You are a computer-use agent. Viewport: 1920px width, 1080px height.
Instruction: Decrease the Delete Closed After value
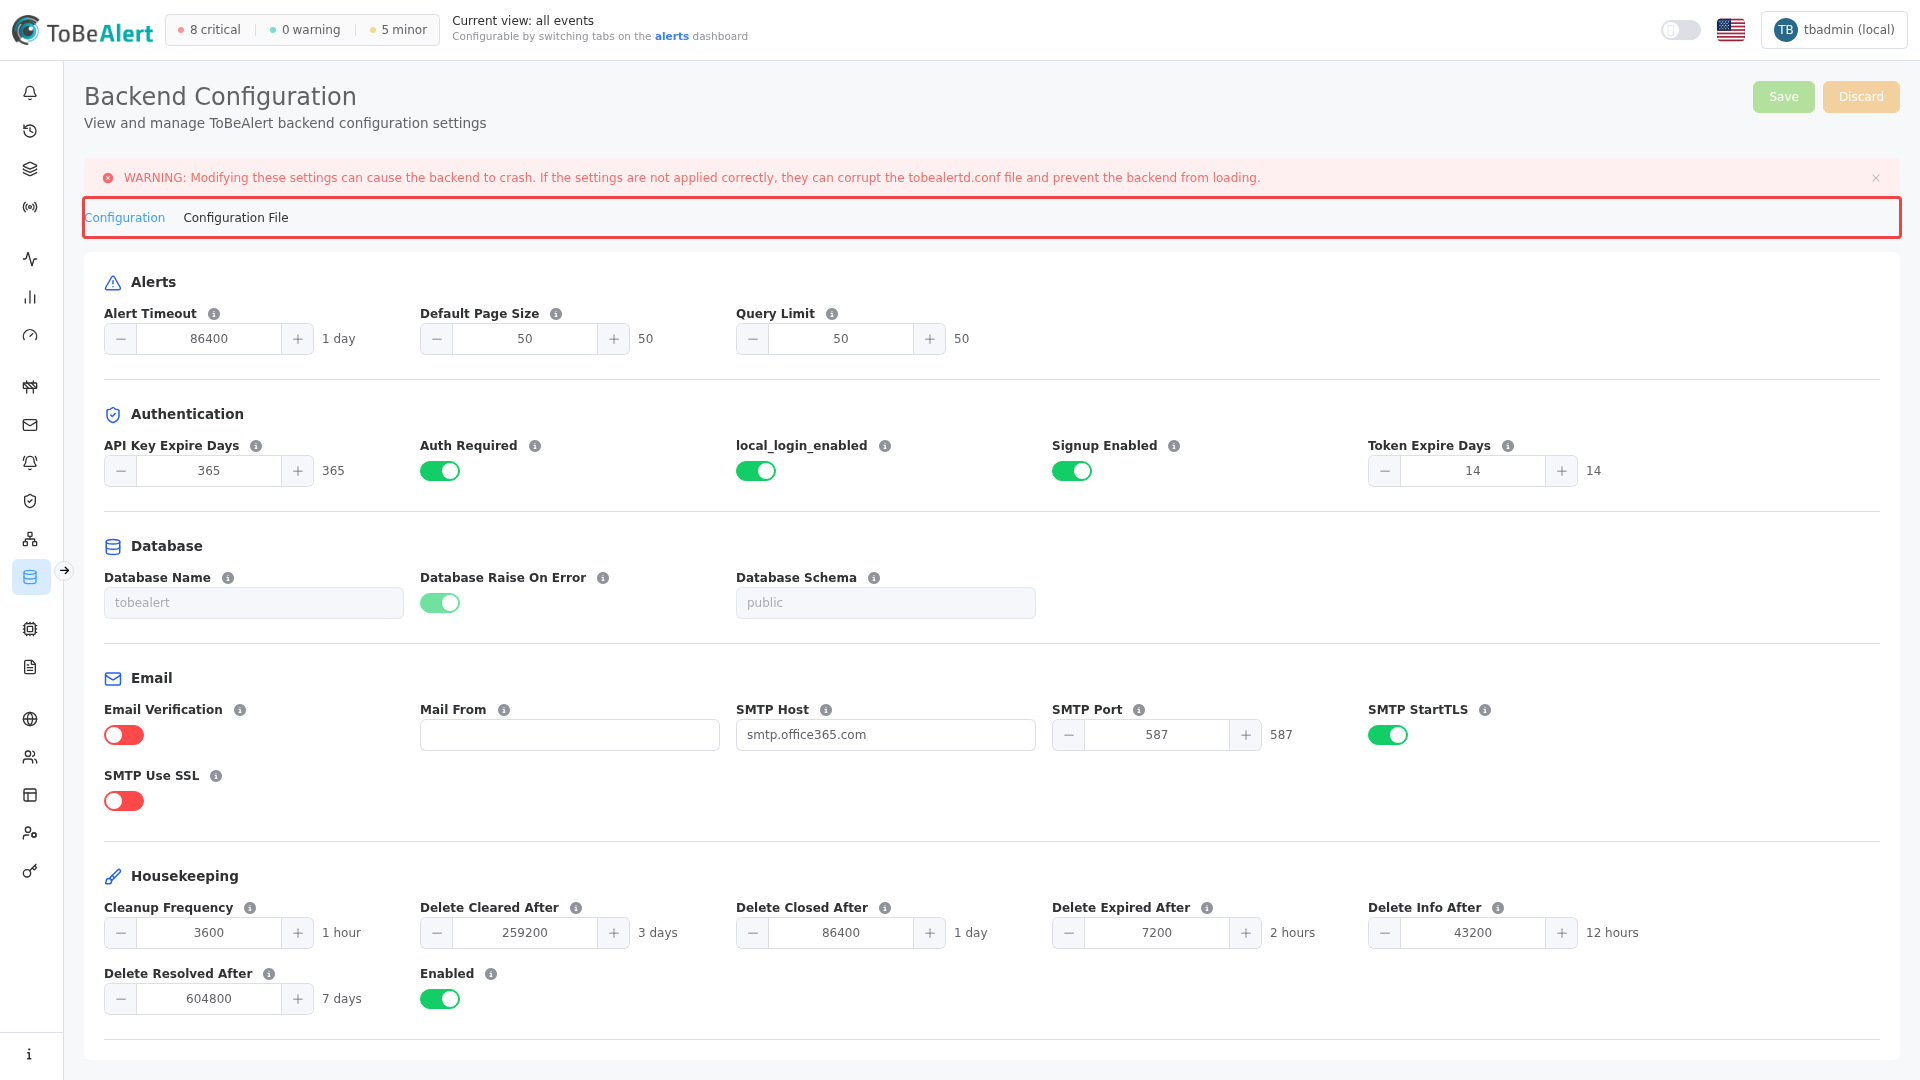pyautogui.click(x=753, y=933)
